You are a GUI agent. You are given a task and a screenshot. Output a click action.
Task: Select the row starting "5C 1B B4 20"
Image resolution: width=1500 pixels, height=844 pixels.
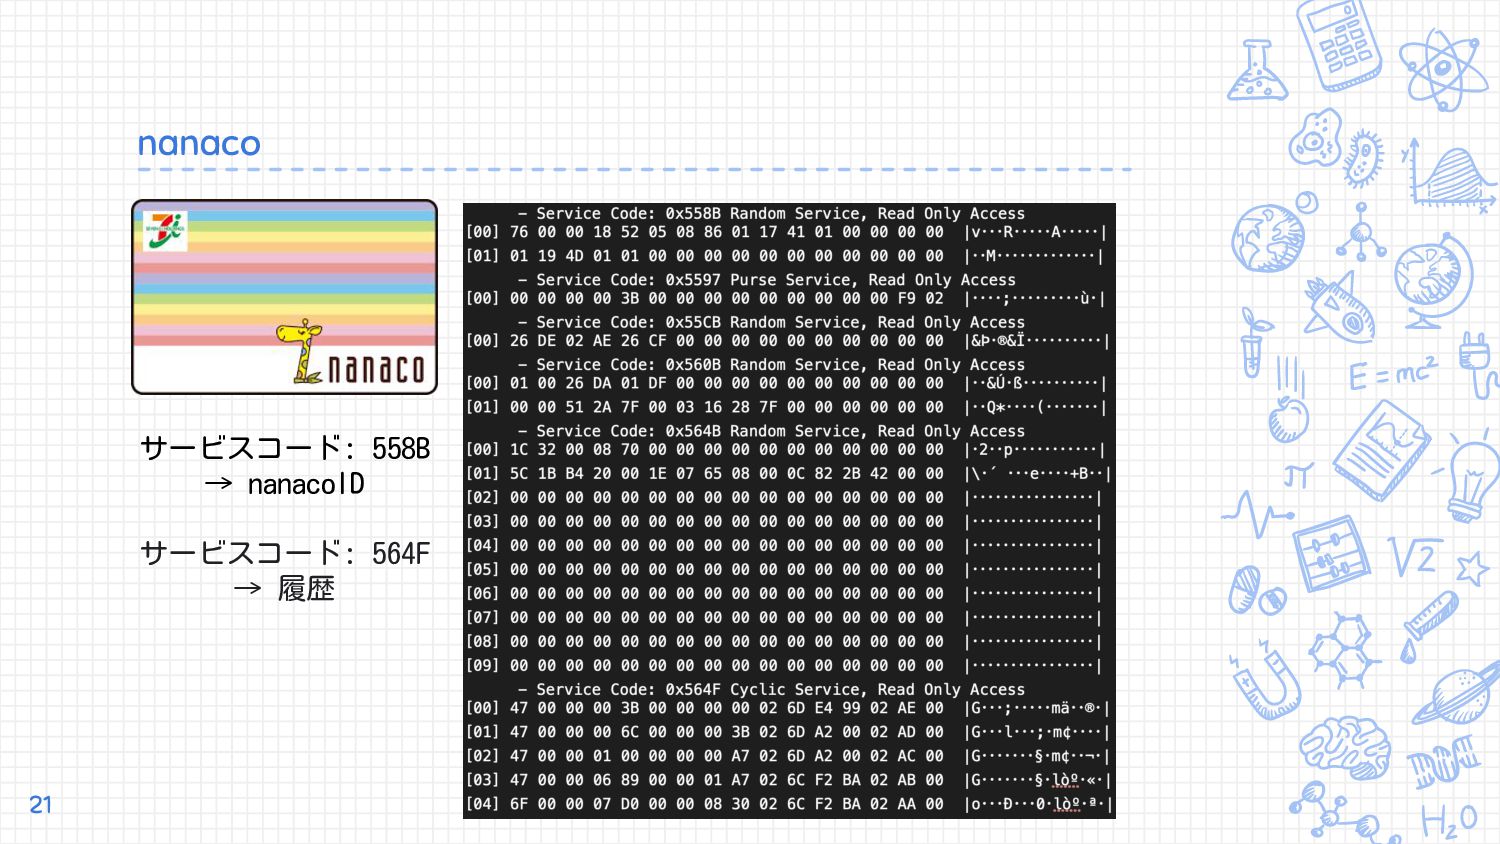tap(787, 474)
